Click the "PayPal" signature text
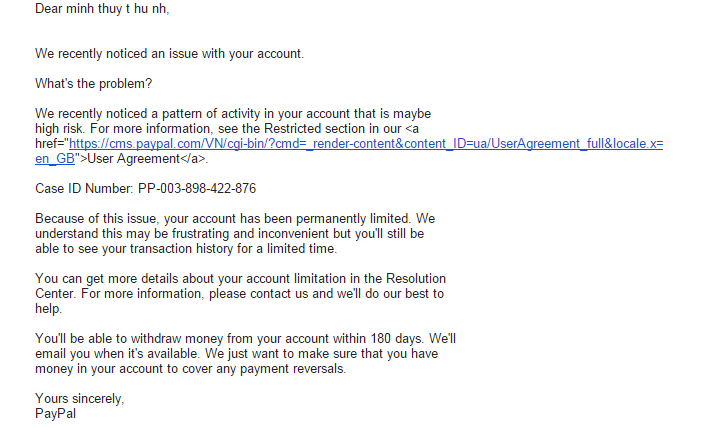The image size is (709, 428). click(x=55, y=412)
